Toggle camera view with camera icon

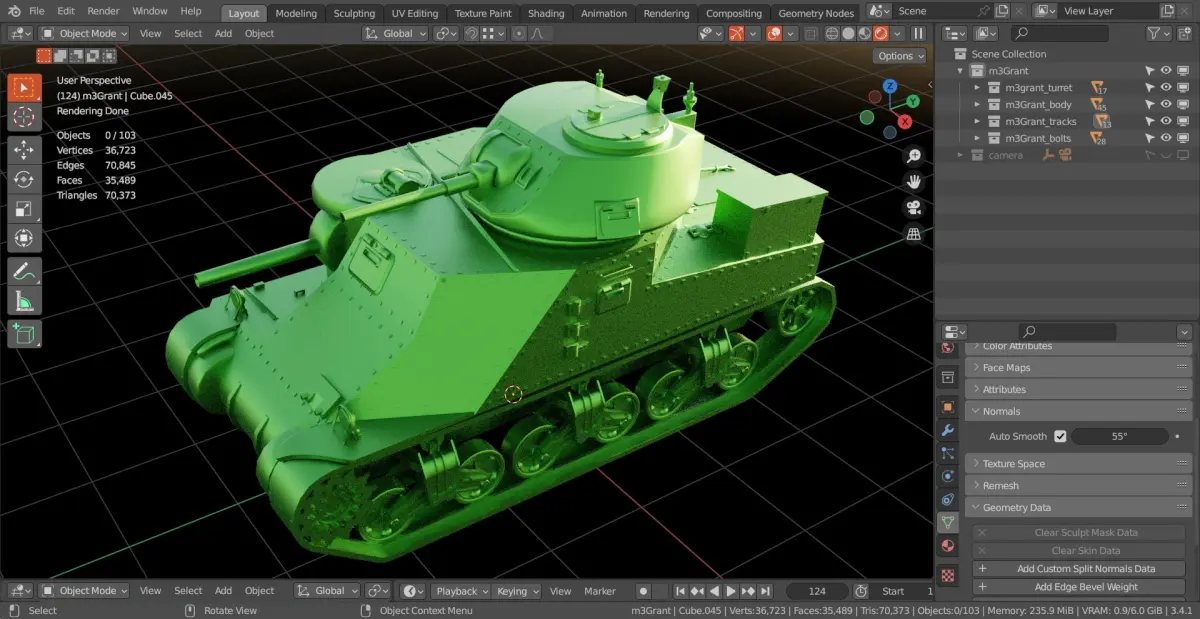click(x=913, y=208)
